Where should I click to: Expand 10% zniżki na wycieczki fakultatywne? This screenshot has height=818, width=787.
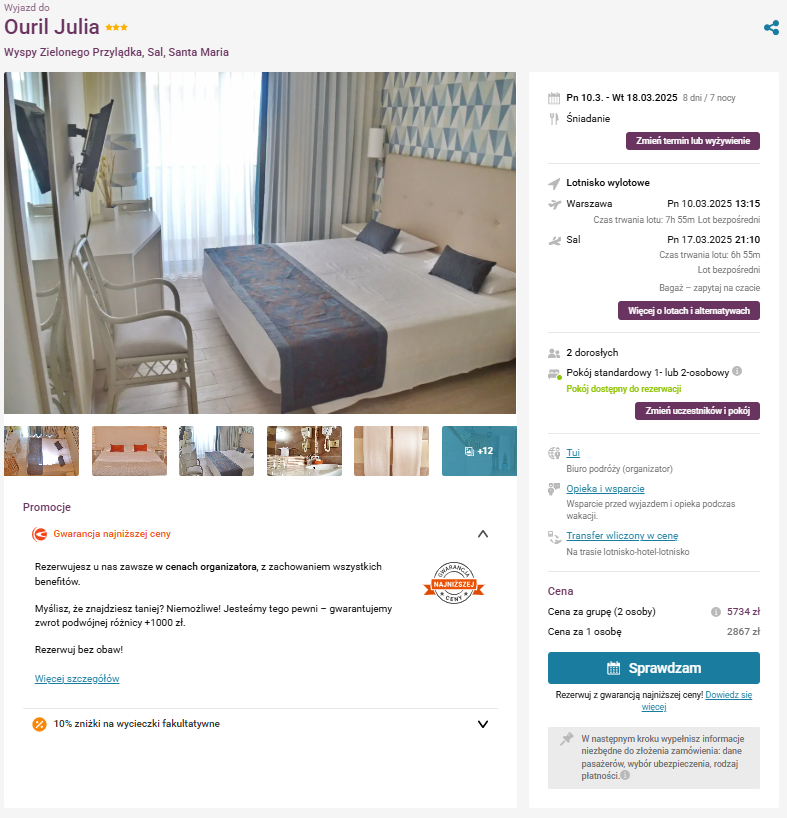[x=483, y=724]
